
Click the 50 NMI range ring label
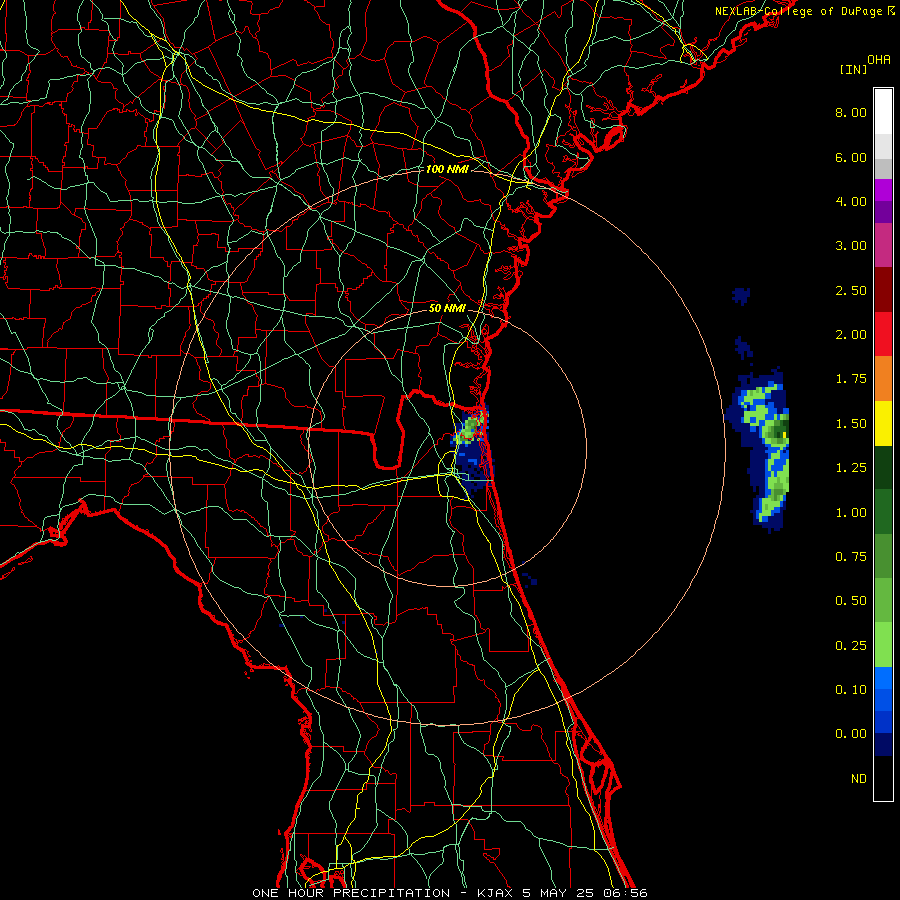pos(447,308)
